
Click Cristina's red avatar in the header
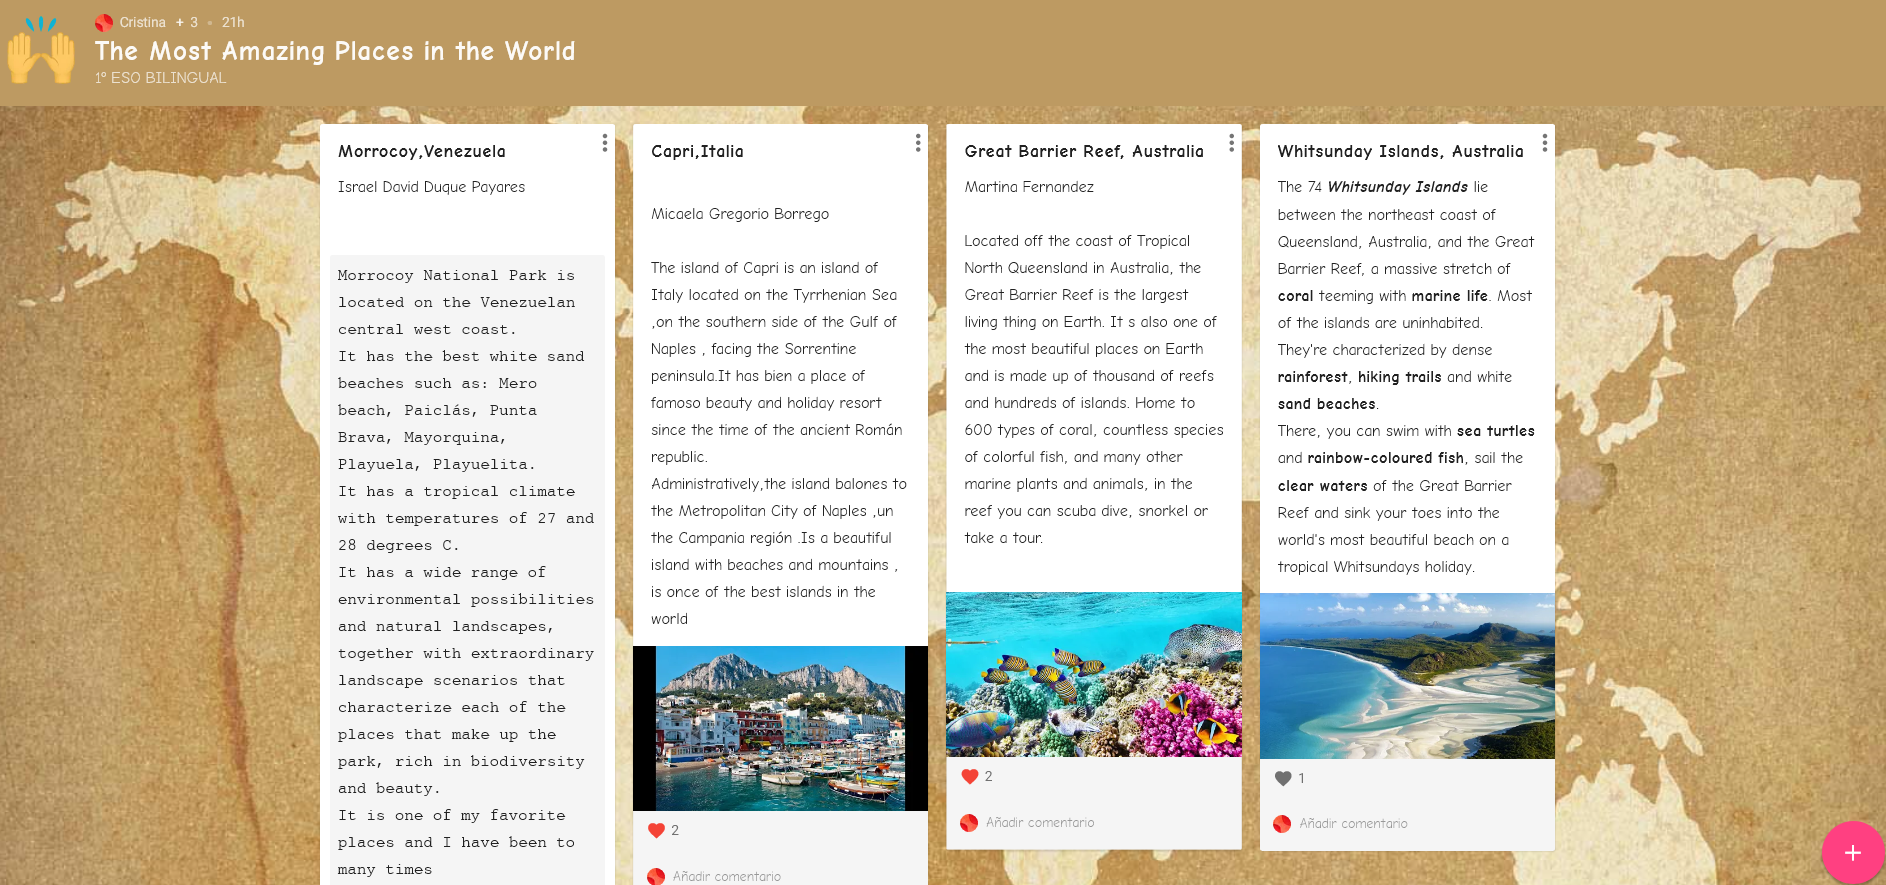(104, 22)
